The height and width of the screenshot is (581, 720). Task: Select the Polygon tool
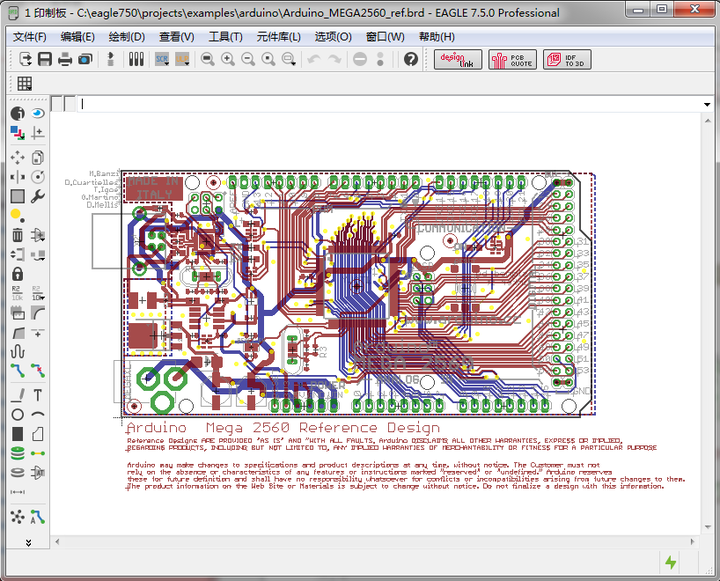38,434
